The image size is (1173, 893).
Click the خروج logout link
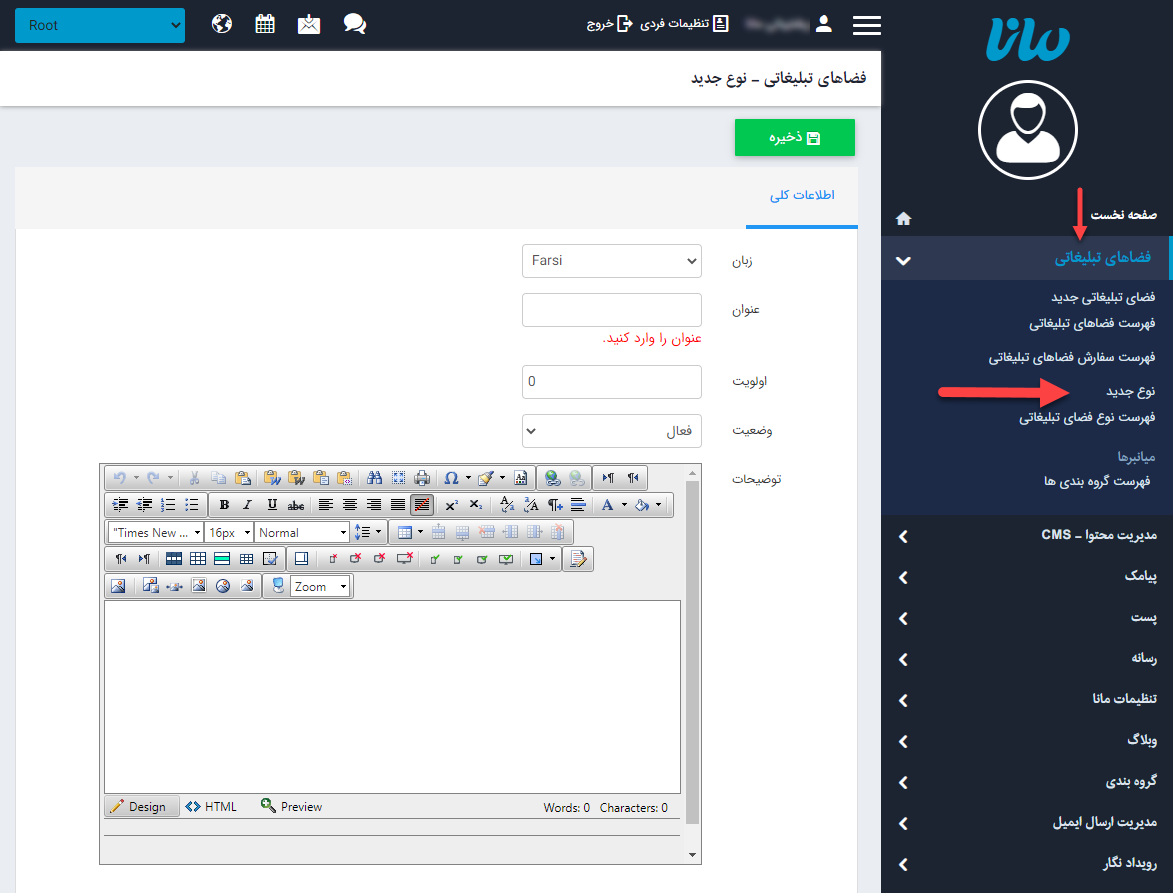pos(610,24)
